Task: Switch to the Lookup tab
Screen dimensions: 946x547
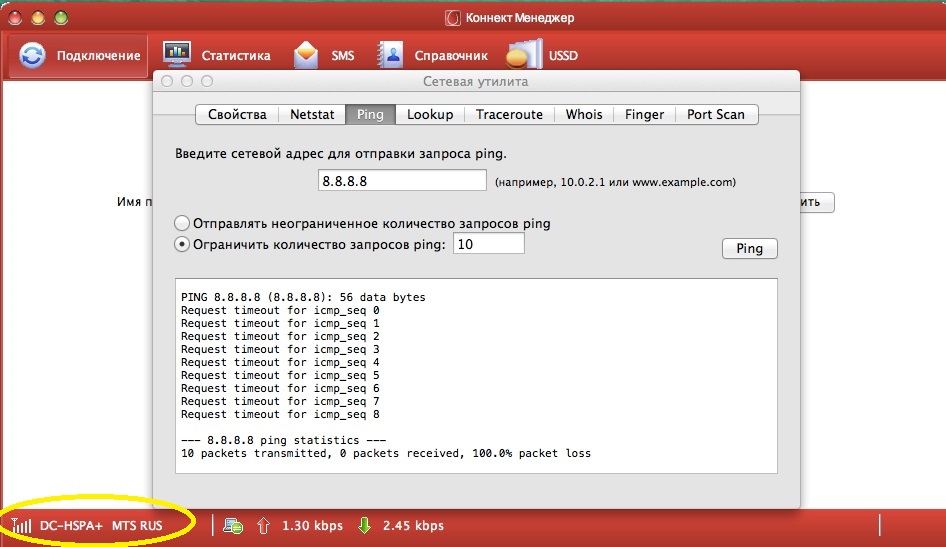Action: [430, 115]
